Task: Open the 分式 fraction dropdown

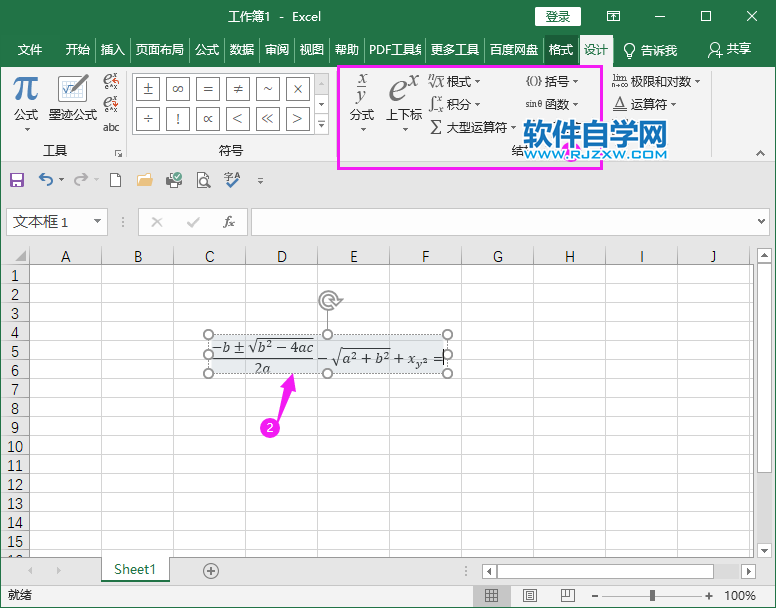Action: pos(362,103)
